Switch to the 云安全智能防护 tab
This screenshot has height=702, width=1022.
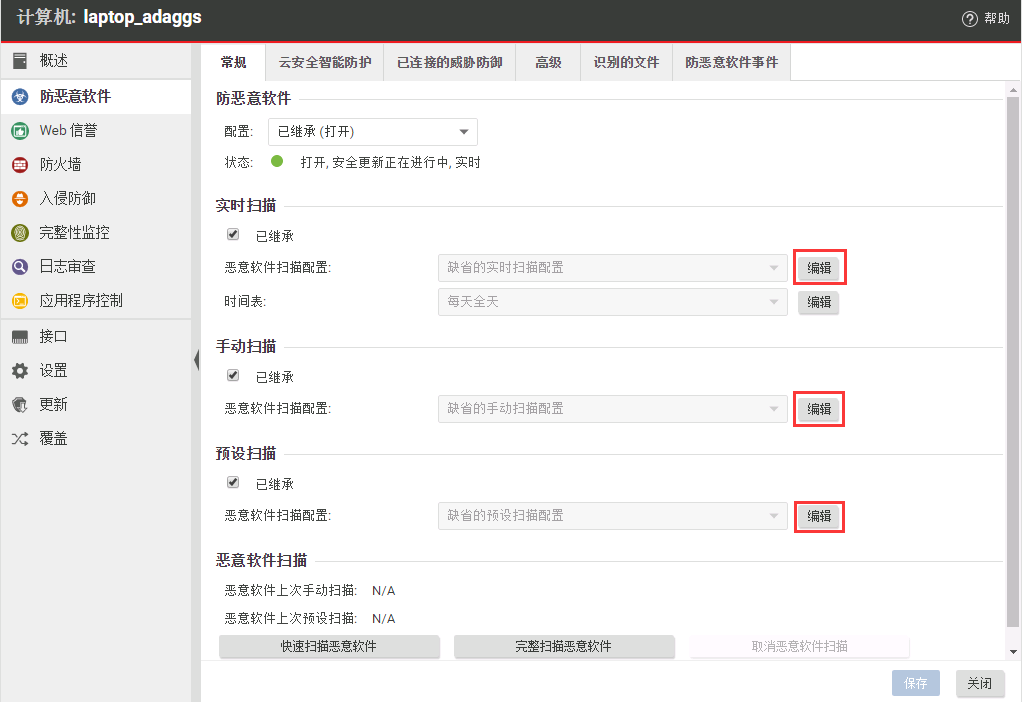tap(324, 62)
